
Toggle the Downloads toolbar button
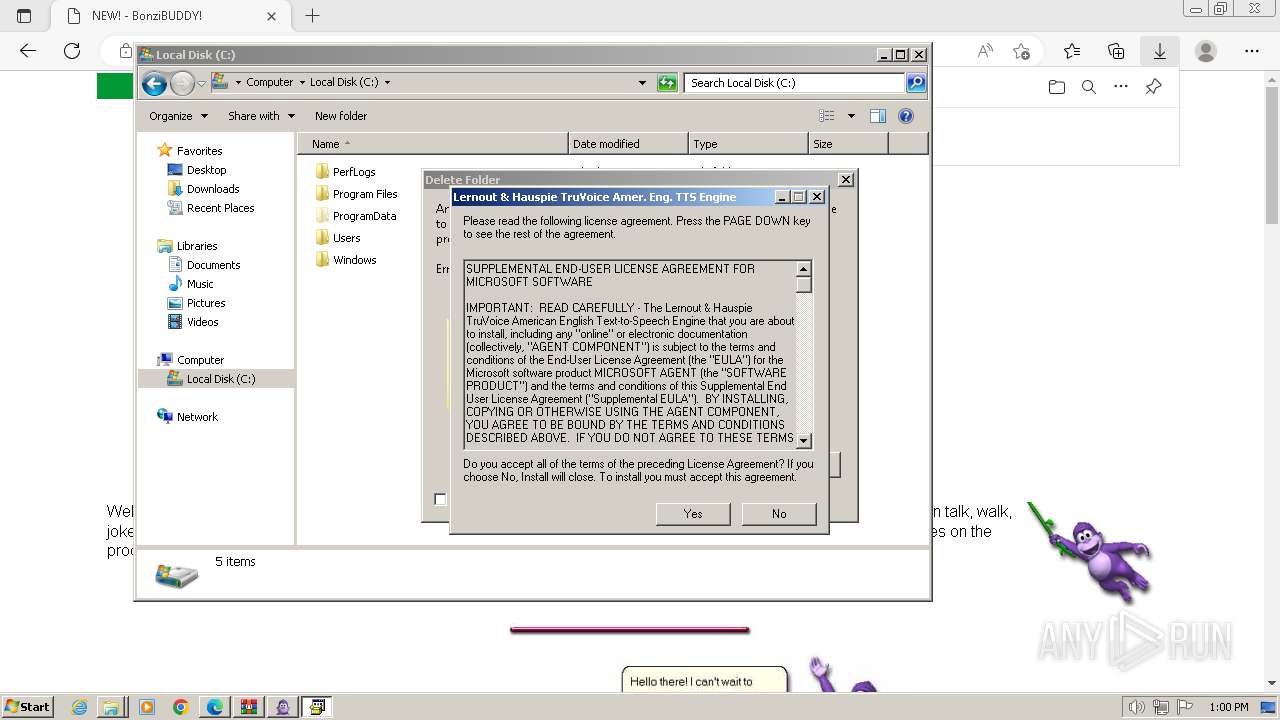pyautogui.click(x=1160, y=51)
